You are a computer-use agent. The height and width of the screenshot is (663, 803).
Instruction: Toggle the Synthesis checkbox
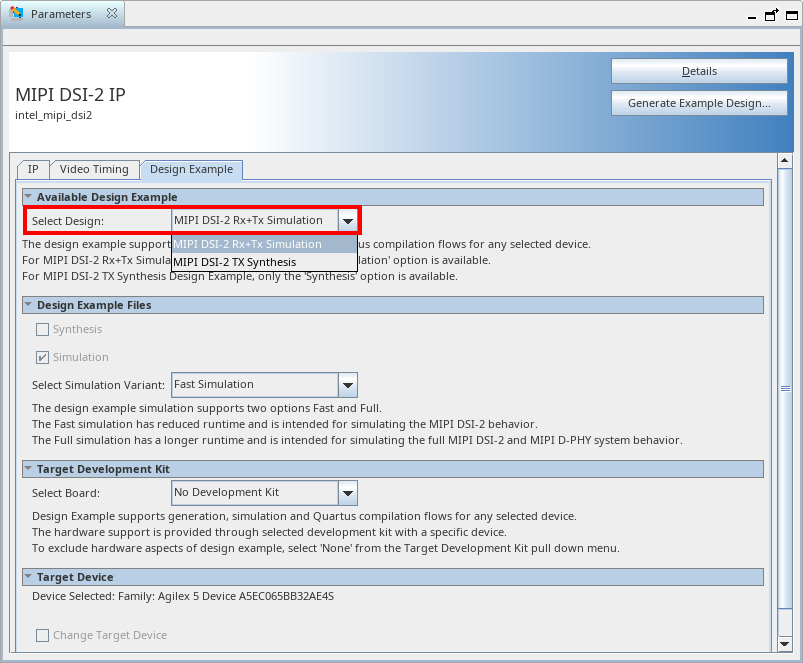[x=43, y=329]
